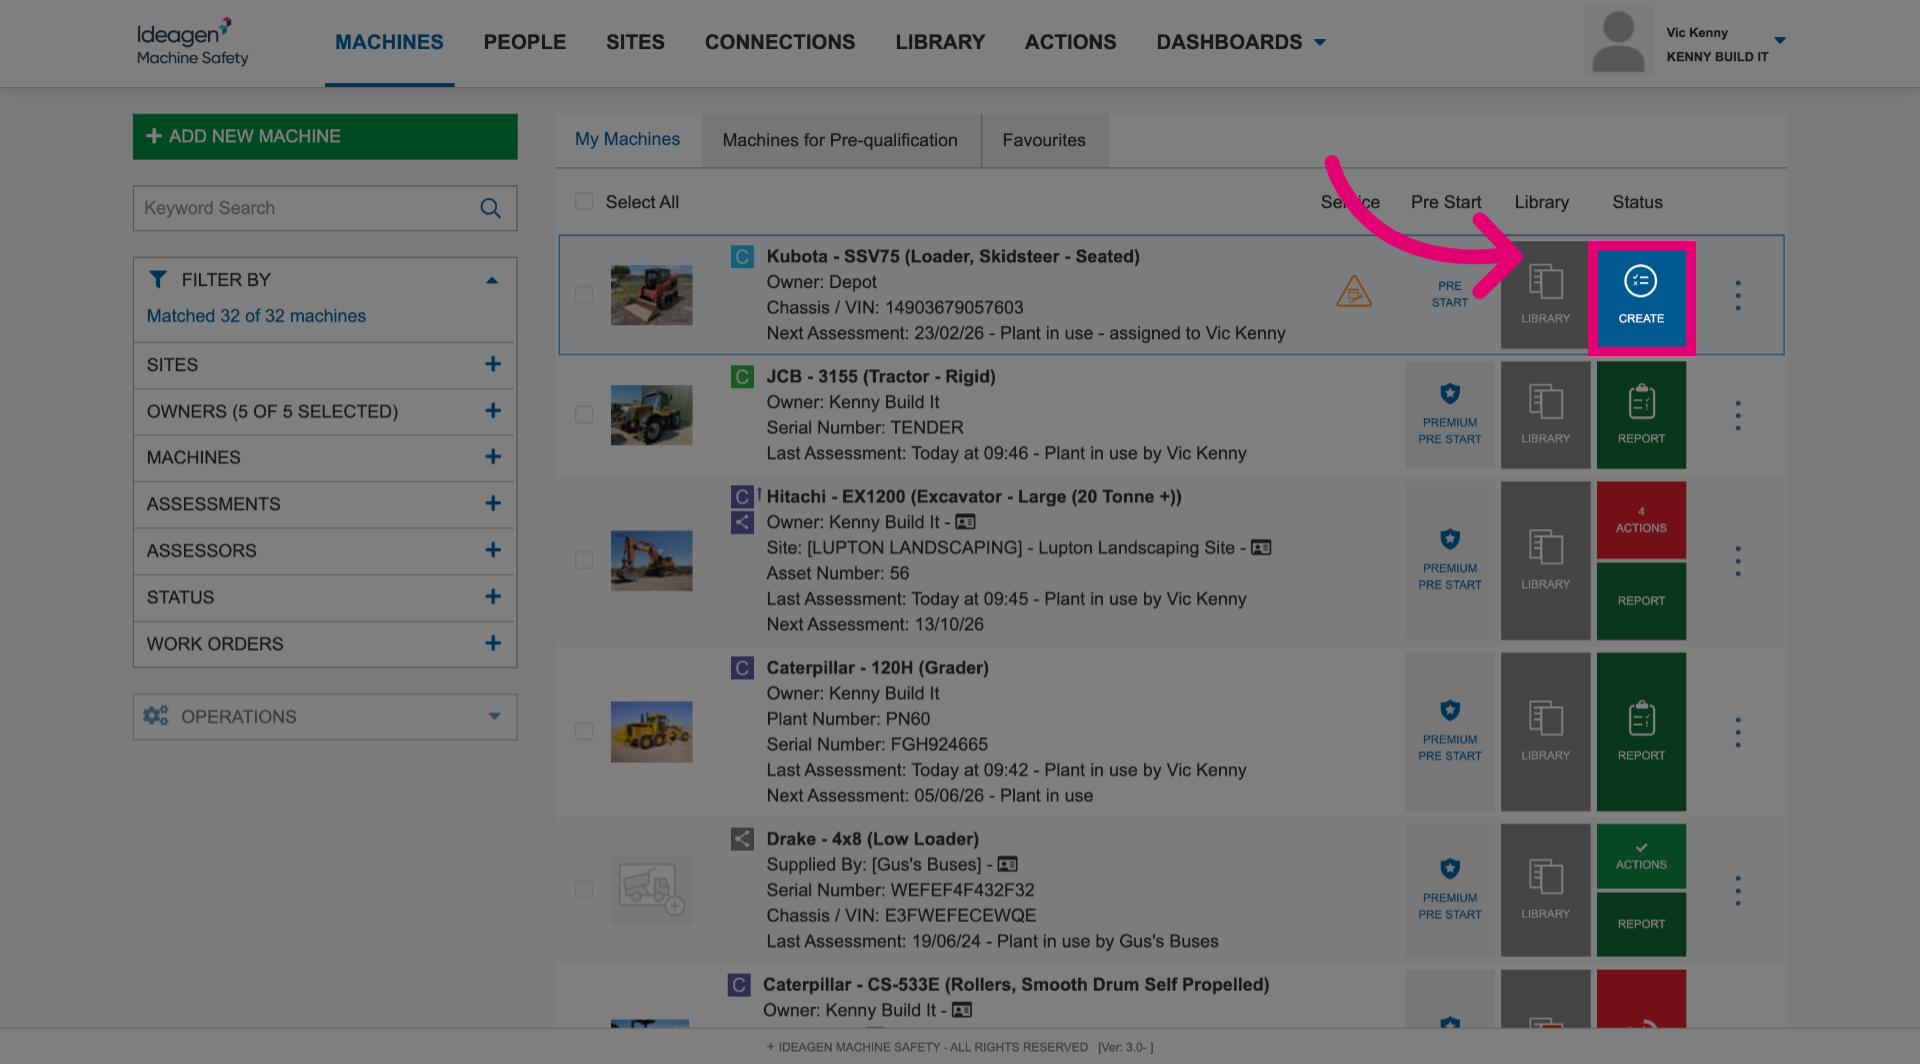Open the three-dot menu for Hitachi EX1200
The height and width of the screenshot is (1064, 1920).
click(1738, 561)
